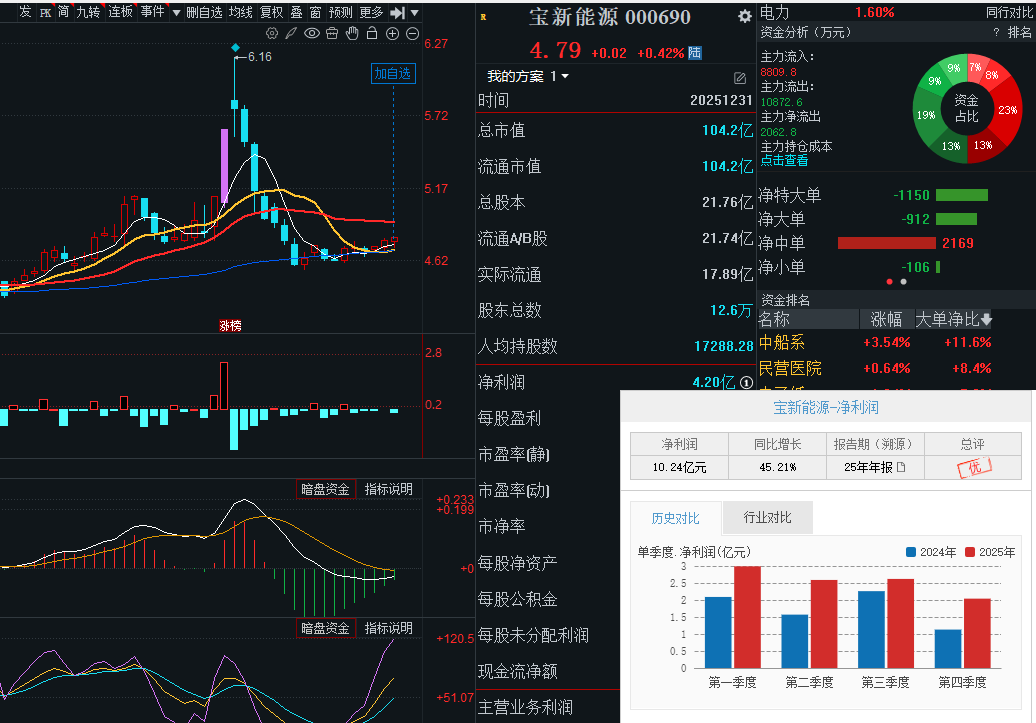Toggle 复权 price adjustment option

[x=271, y=12]
